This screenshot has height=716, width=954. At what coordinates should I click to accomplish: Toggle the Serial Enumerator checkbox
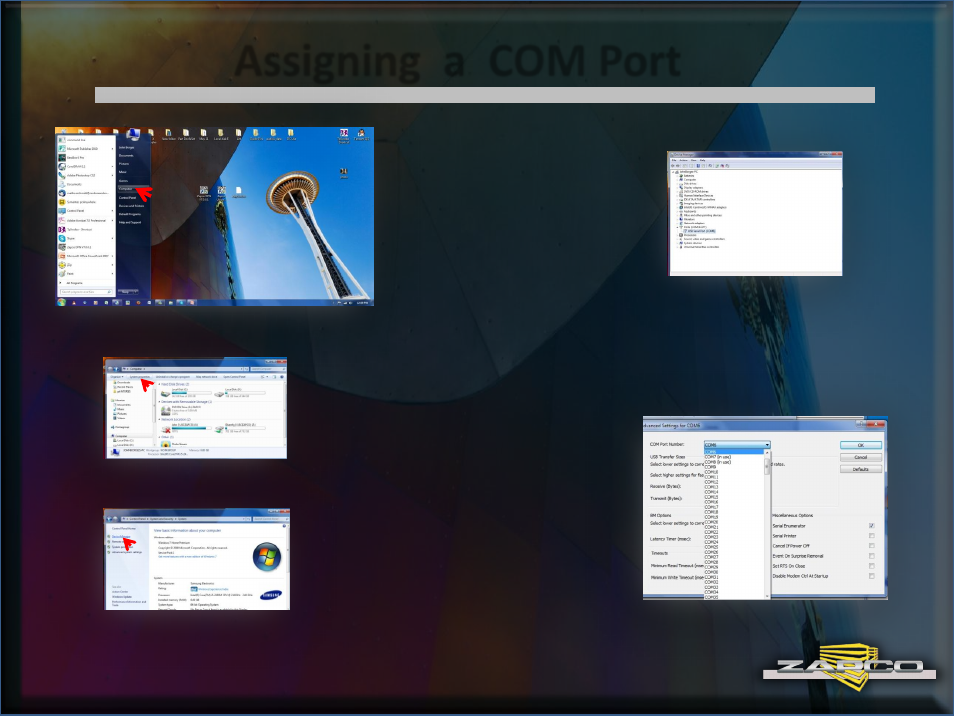872,526
